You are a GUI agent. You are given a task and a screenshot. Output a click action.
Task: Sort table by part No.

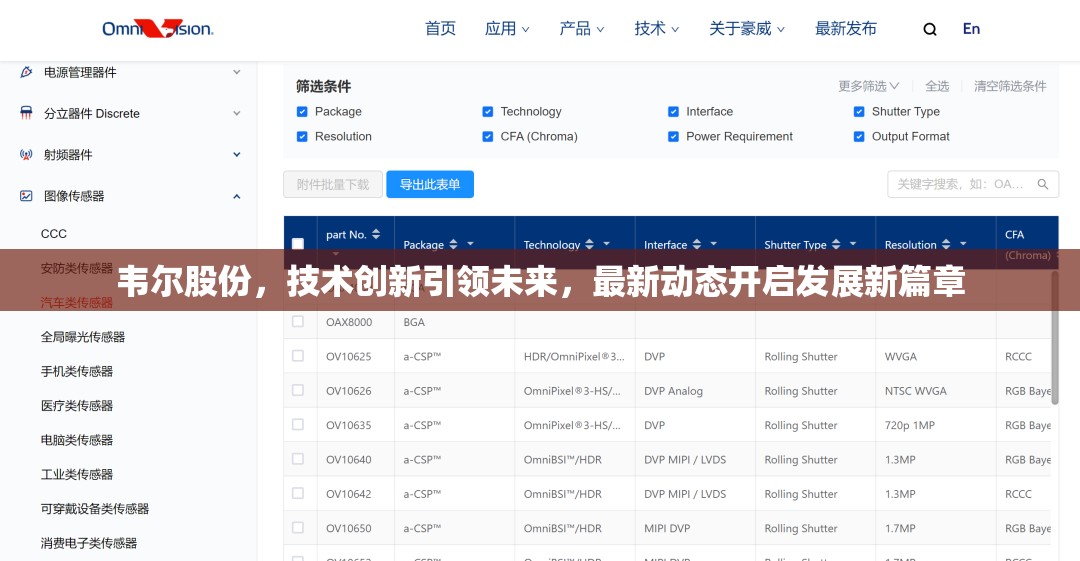point(376,234)
